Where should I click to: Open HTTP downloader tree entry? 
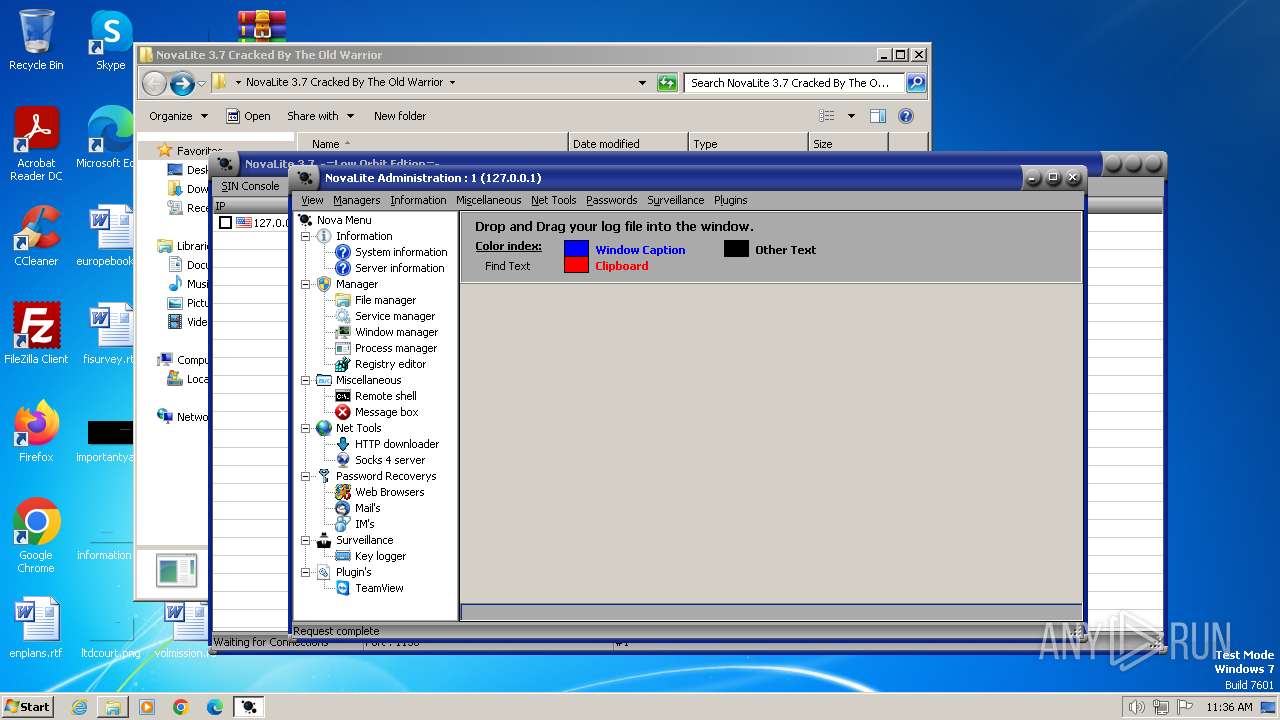[x=397, y=444]
